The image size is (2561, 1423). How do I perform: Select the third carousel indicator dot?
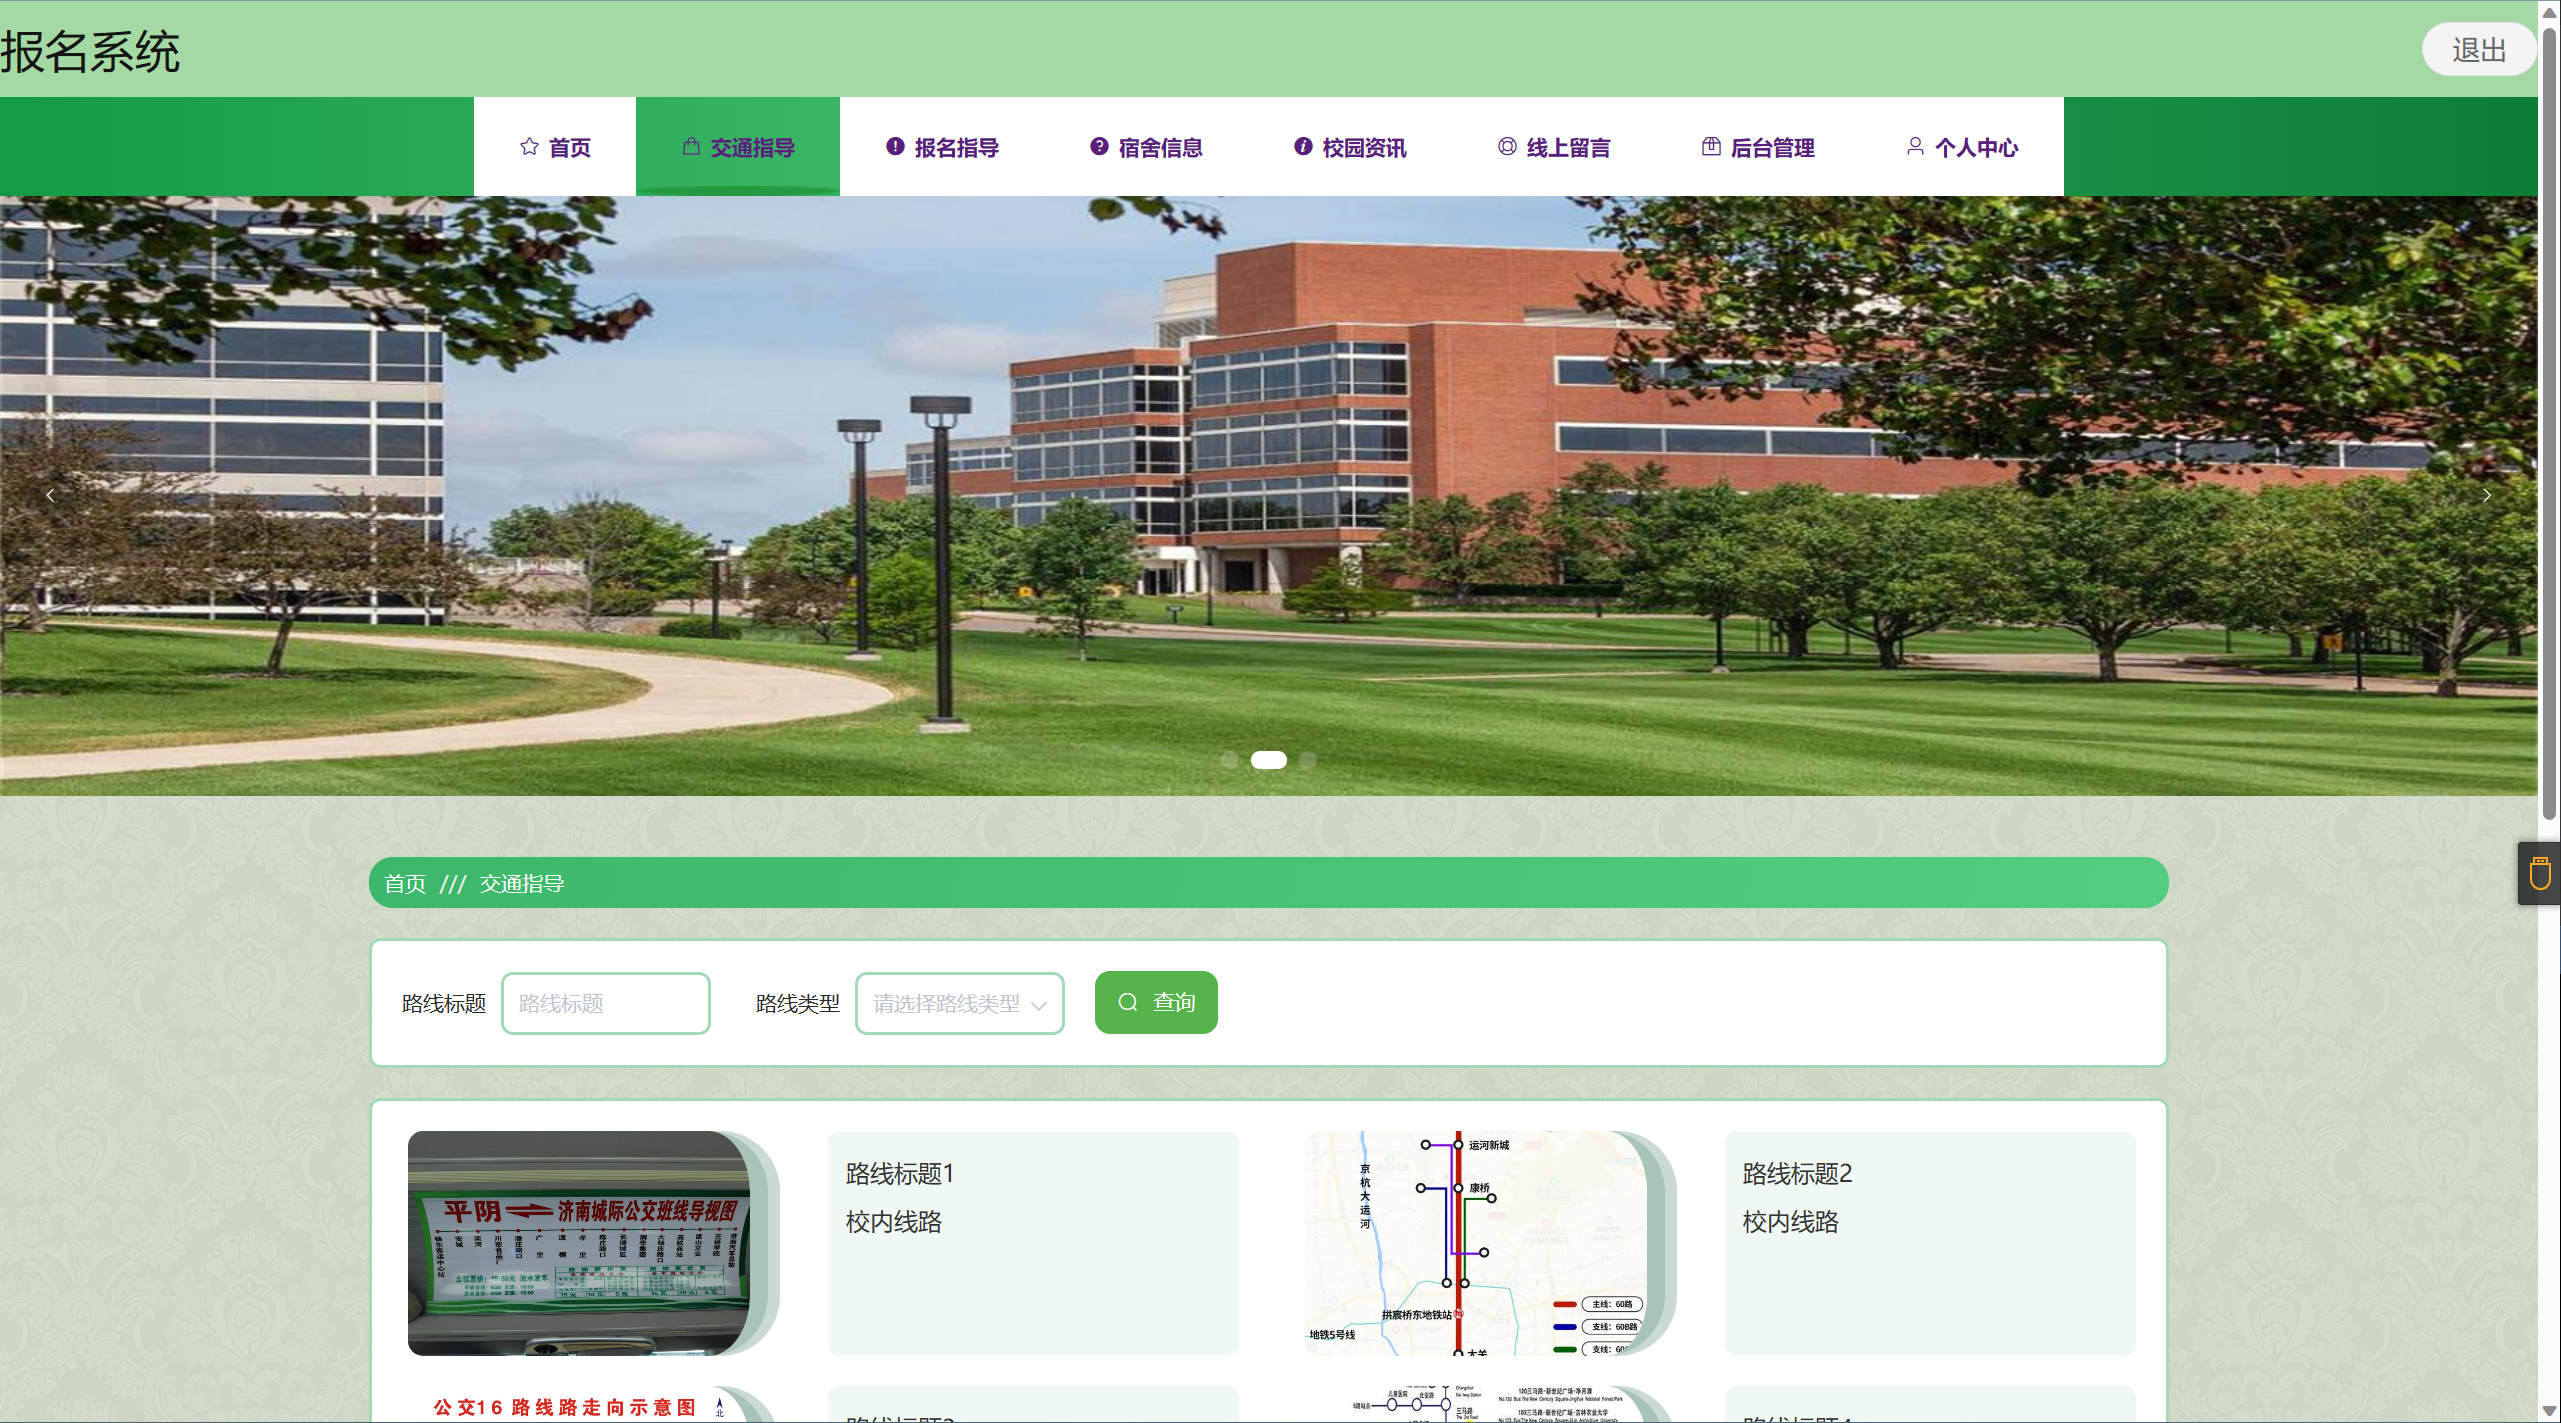coord(1308,760)
